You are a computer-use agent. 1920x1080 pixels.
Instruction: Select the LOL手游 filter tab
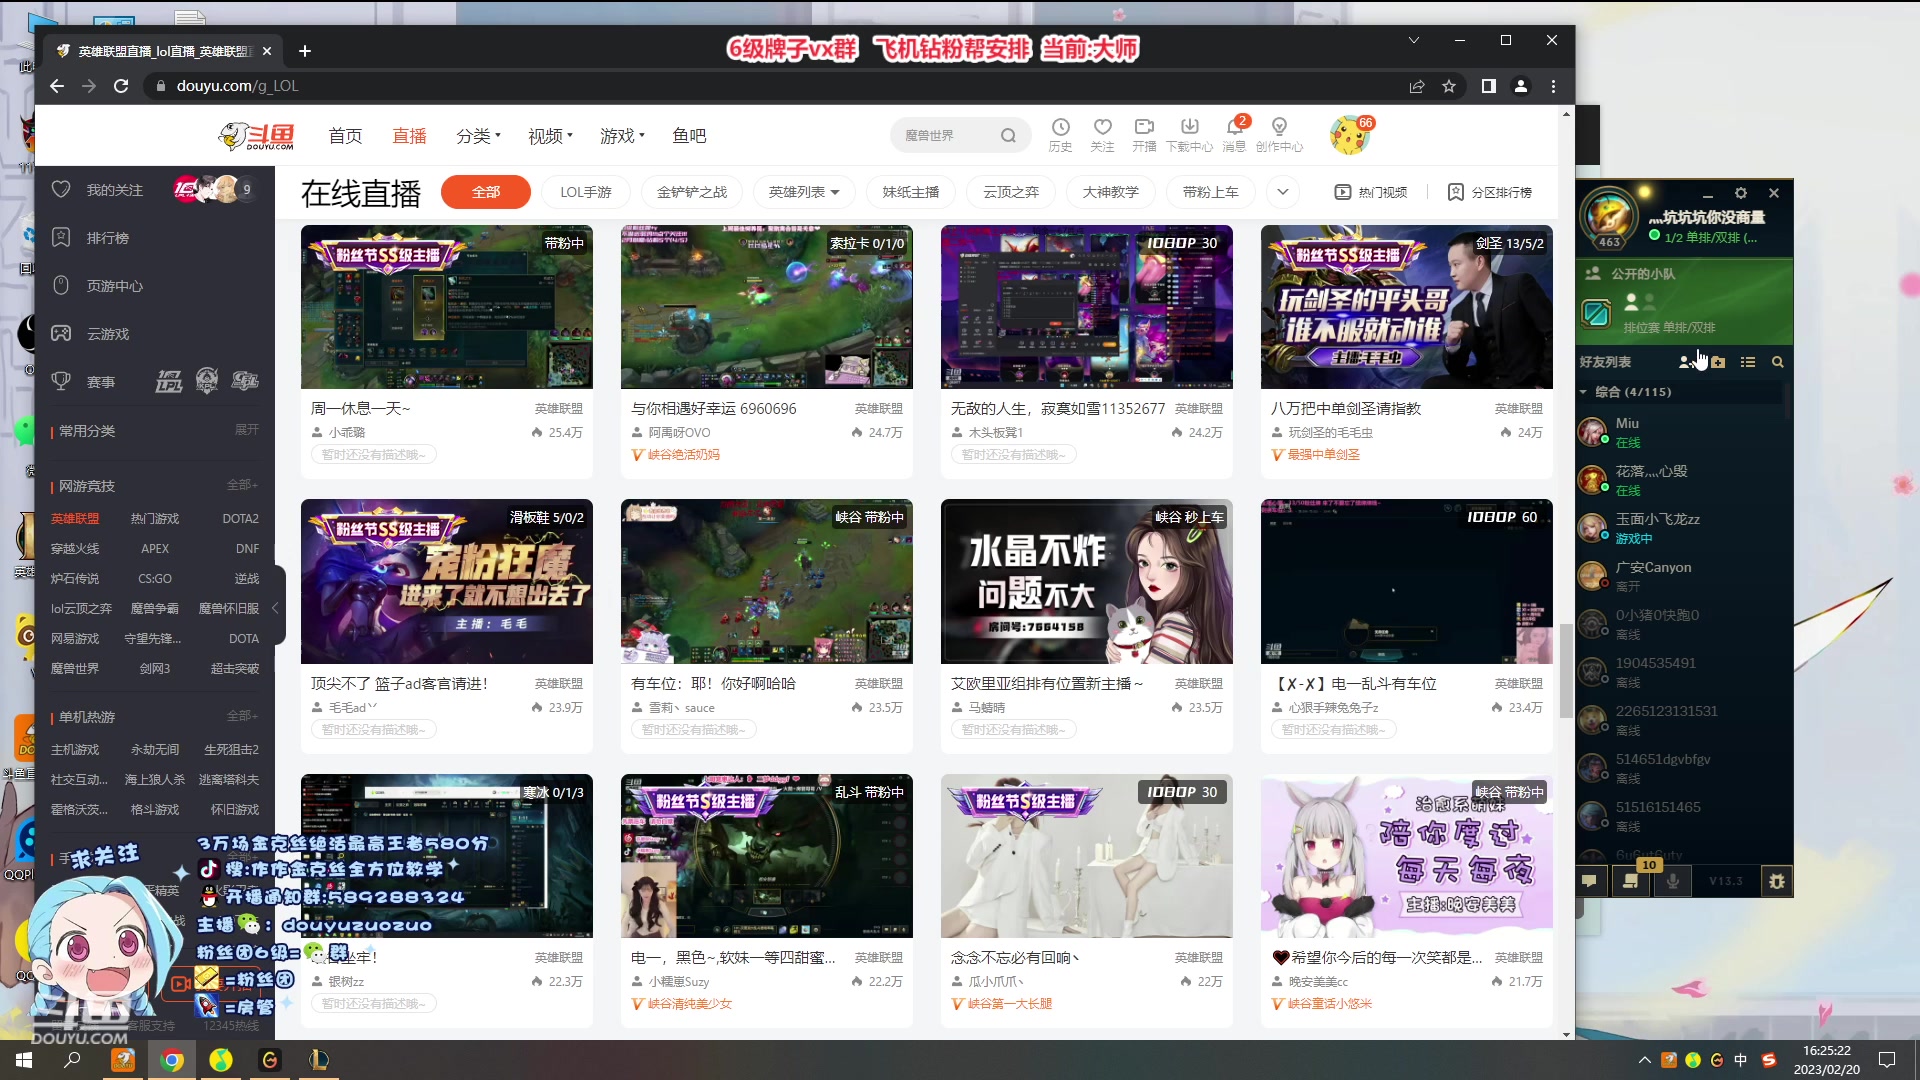click(x=586, y=192)
